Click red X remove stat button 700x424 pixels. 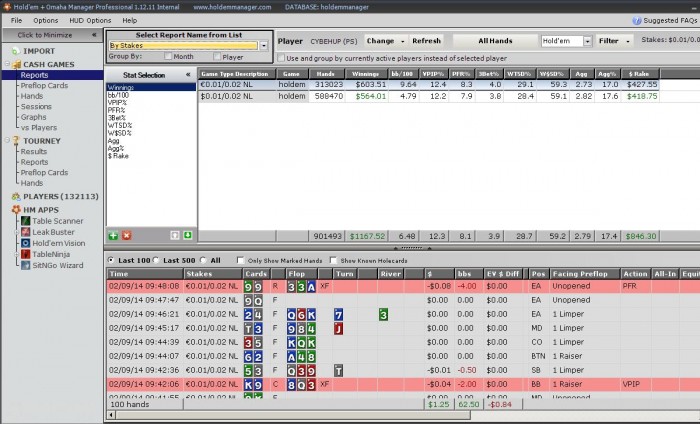[127, 236]
